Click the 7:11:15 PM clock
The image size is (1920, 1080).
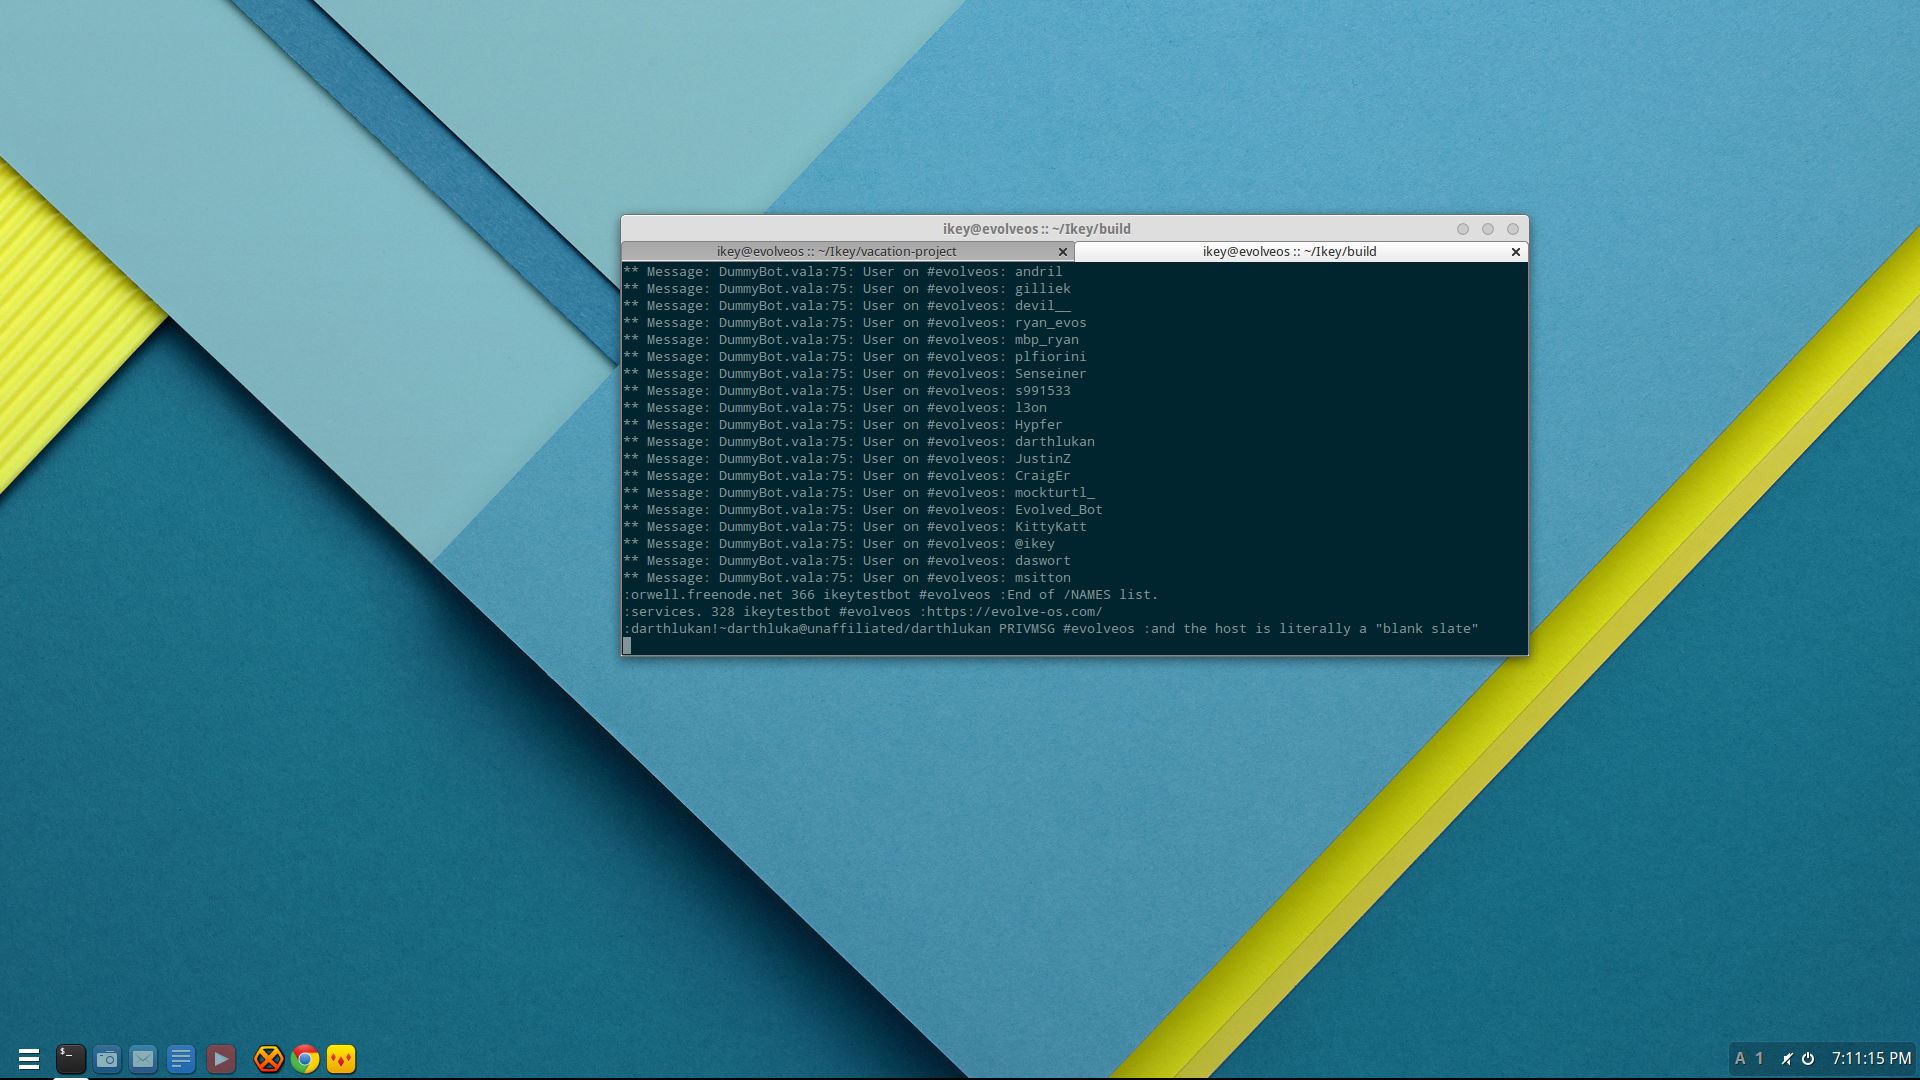(1871, 1058)
